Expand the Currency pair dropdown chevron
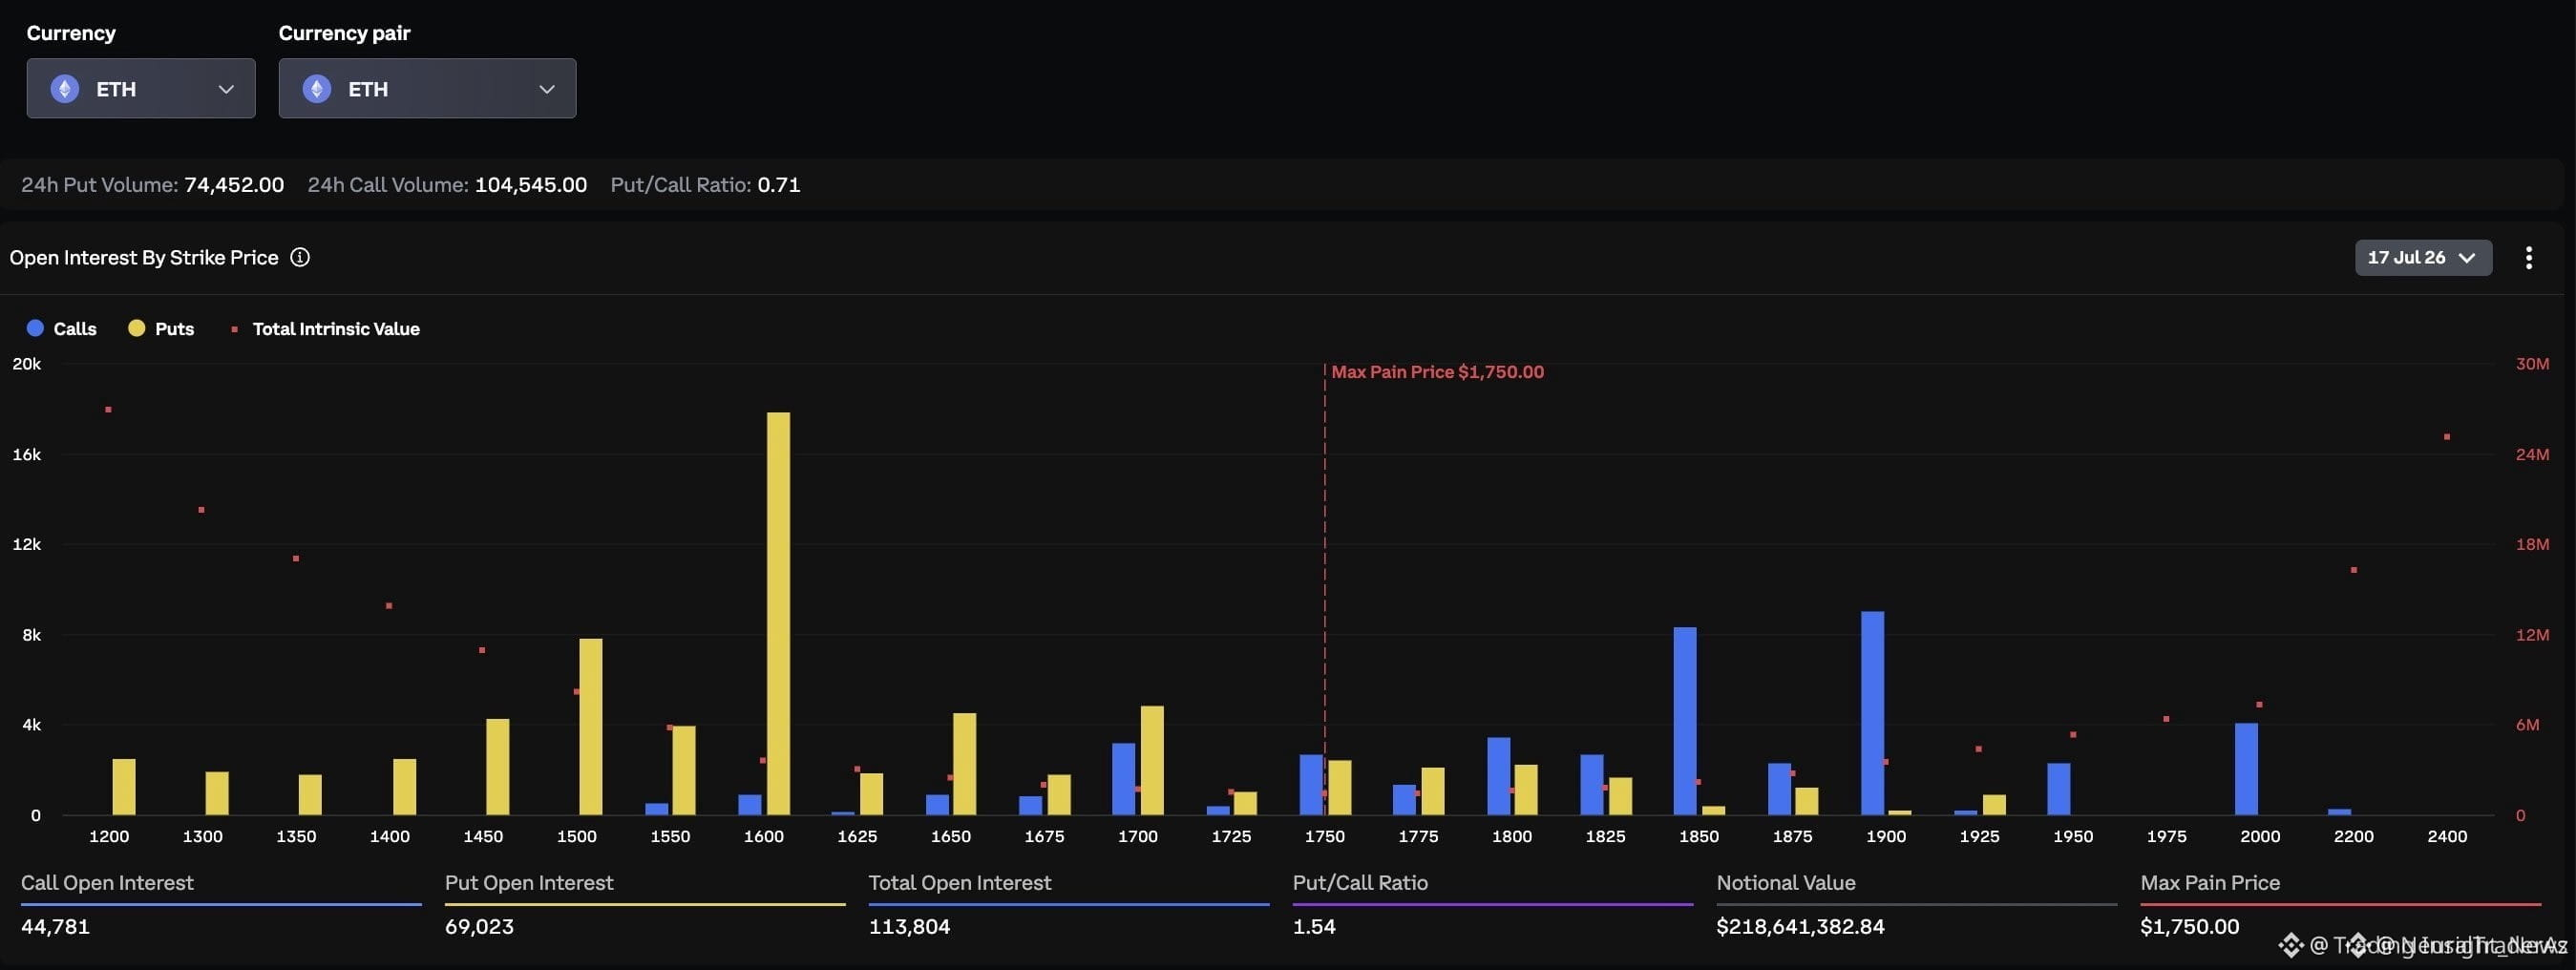This screenshot has width=2576, height=970. point(547,89)
